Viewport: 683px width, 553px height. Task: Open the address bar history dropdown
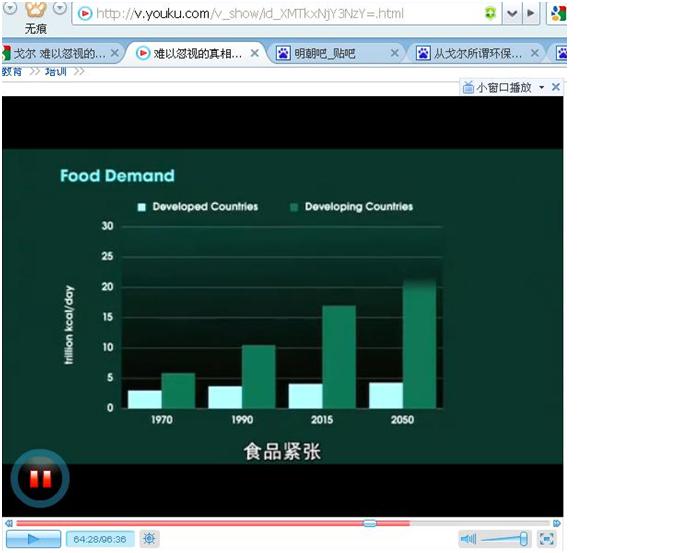pyautogui.click(x=512, y=13)
